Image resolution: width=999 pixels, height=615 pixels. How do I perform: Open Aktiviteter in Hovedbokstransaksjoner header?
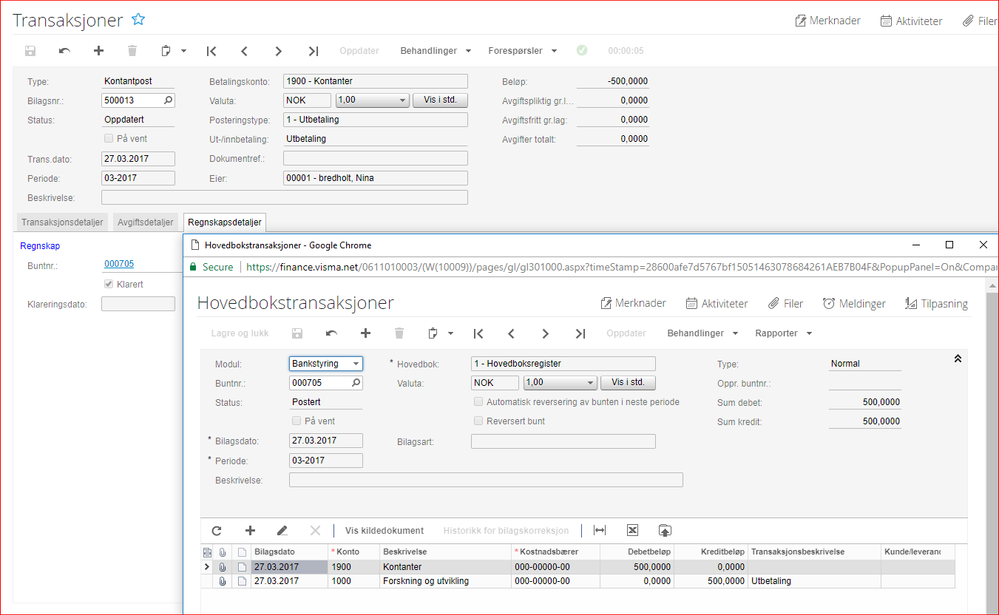pos(716,303)
